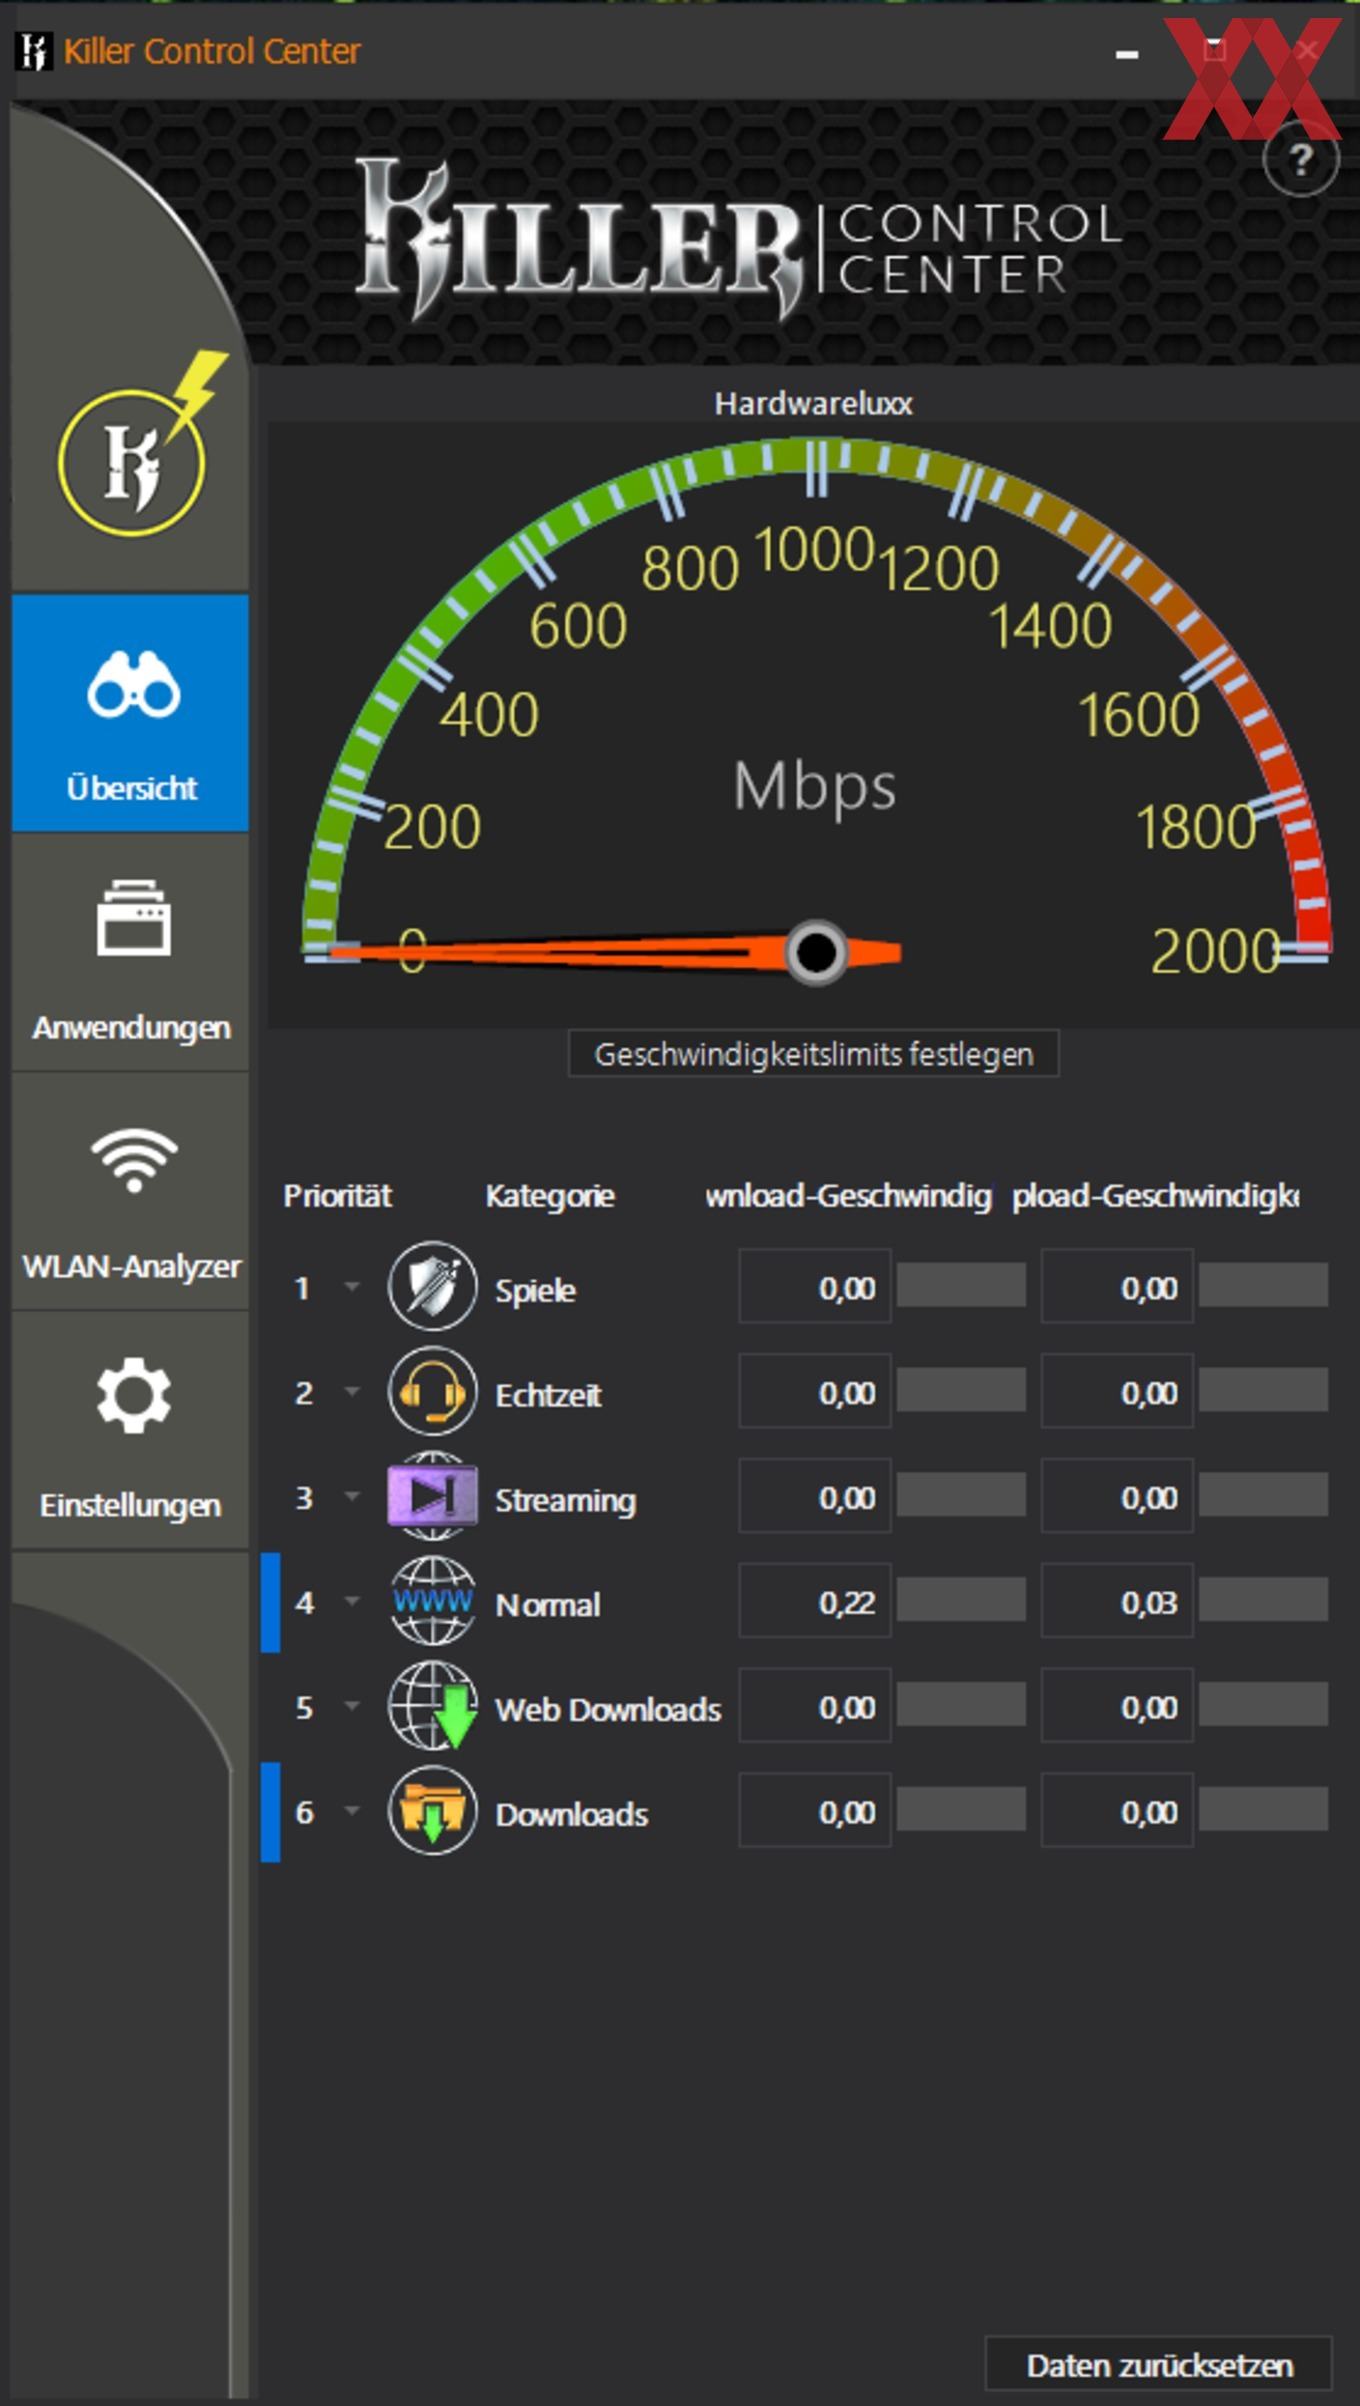Expand priority dropdown arrow for Echtzeit
Viewport: 1360px width, 2406px height.
click(x=352, y=1391)
